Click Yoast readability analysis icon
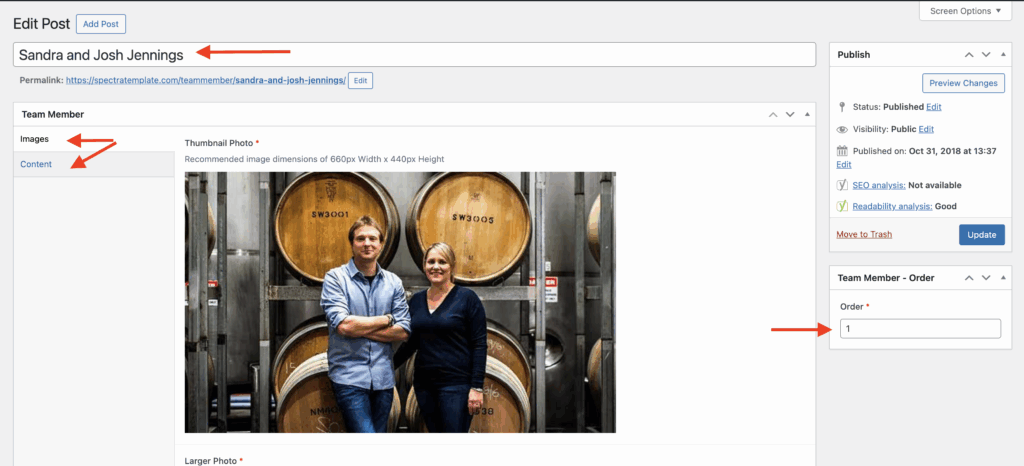 tap(843, 206)
